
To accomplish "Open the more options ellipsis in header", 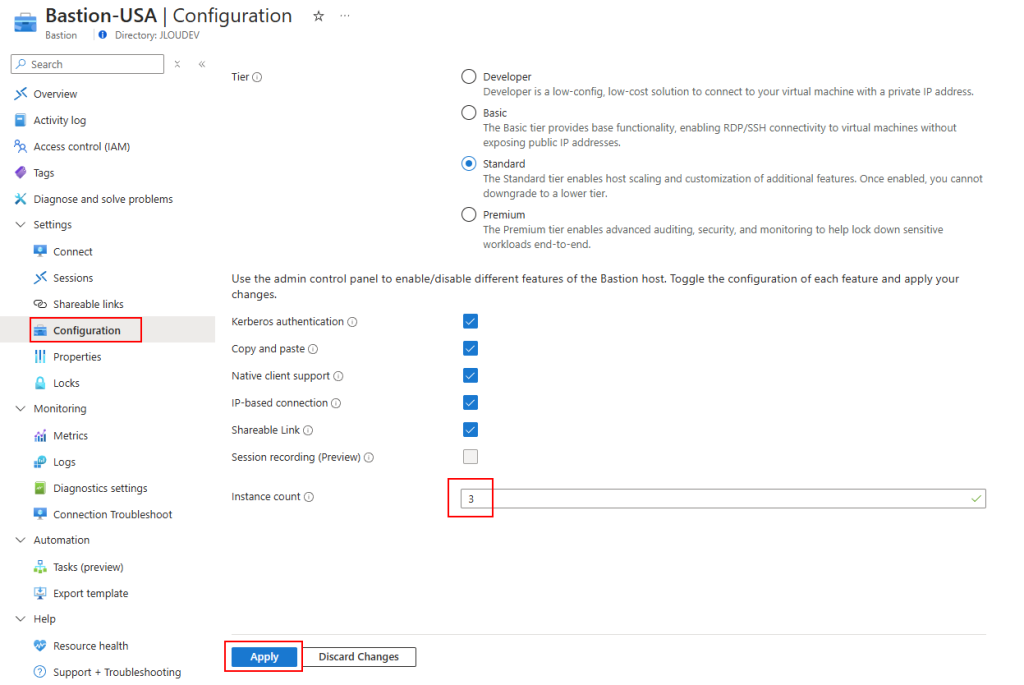I will click(x=345, y=16).
